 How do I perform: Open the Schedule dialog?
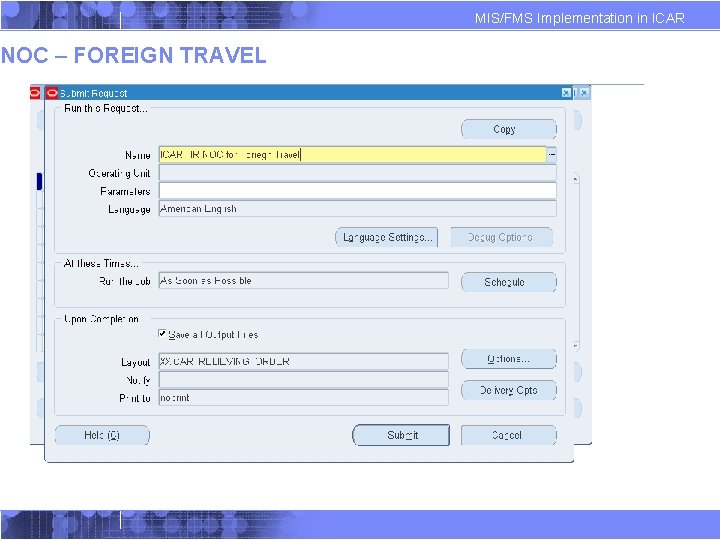(509, 282)
